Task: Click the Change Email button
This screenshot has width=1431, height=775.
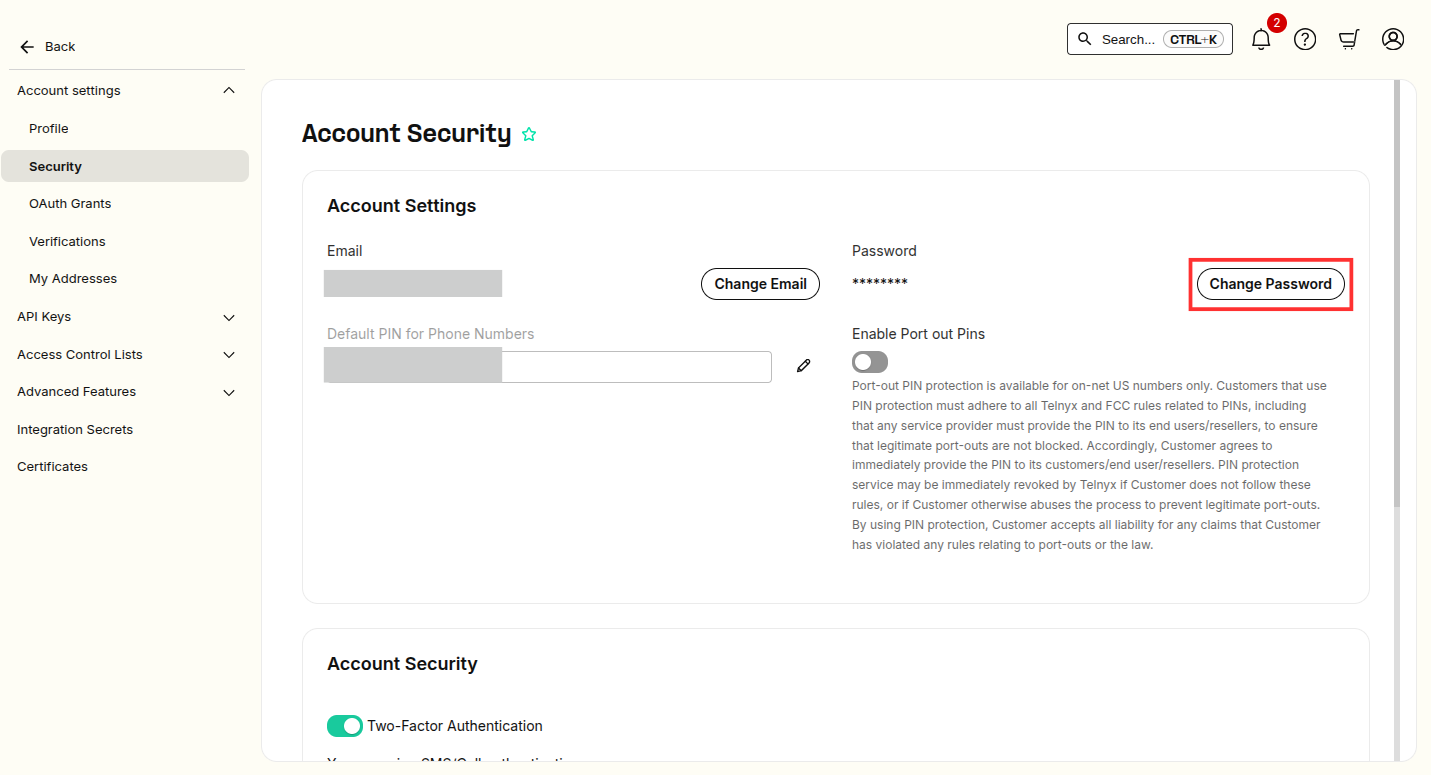Action: tap(760, 284)
